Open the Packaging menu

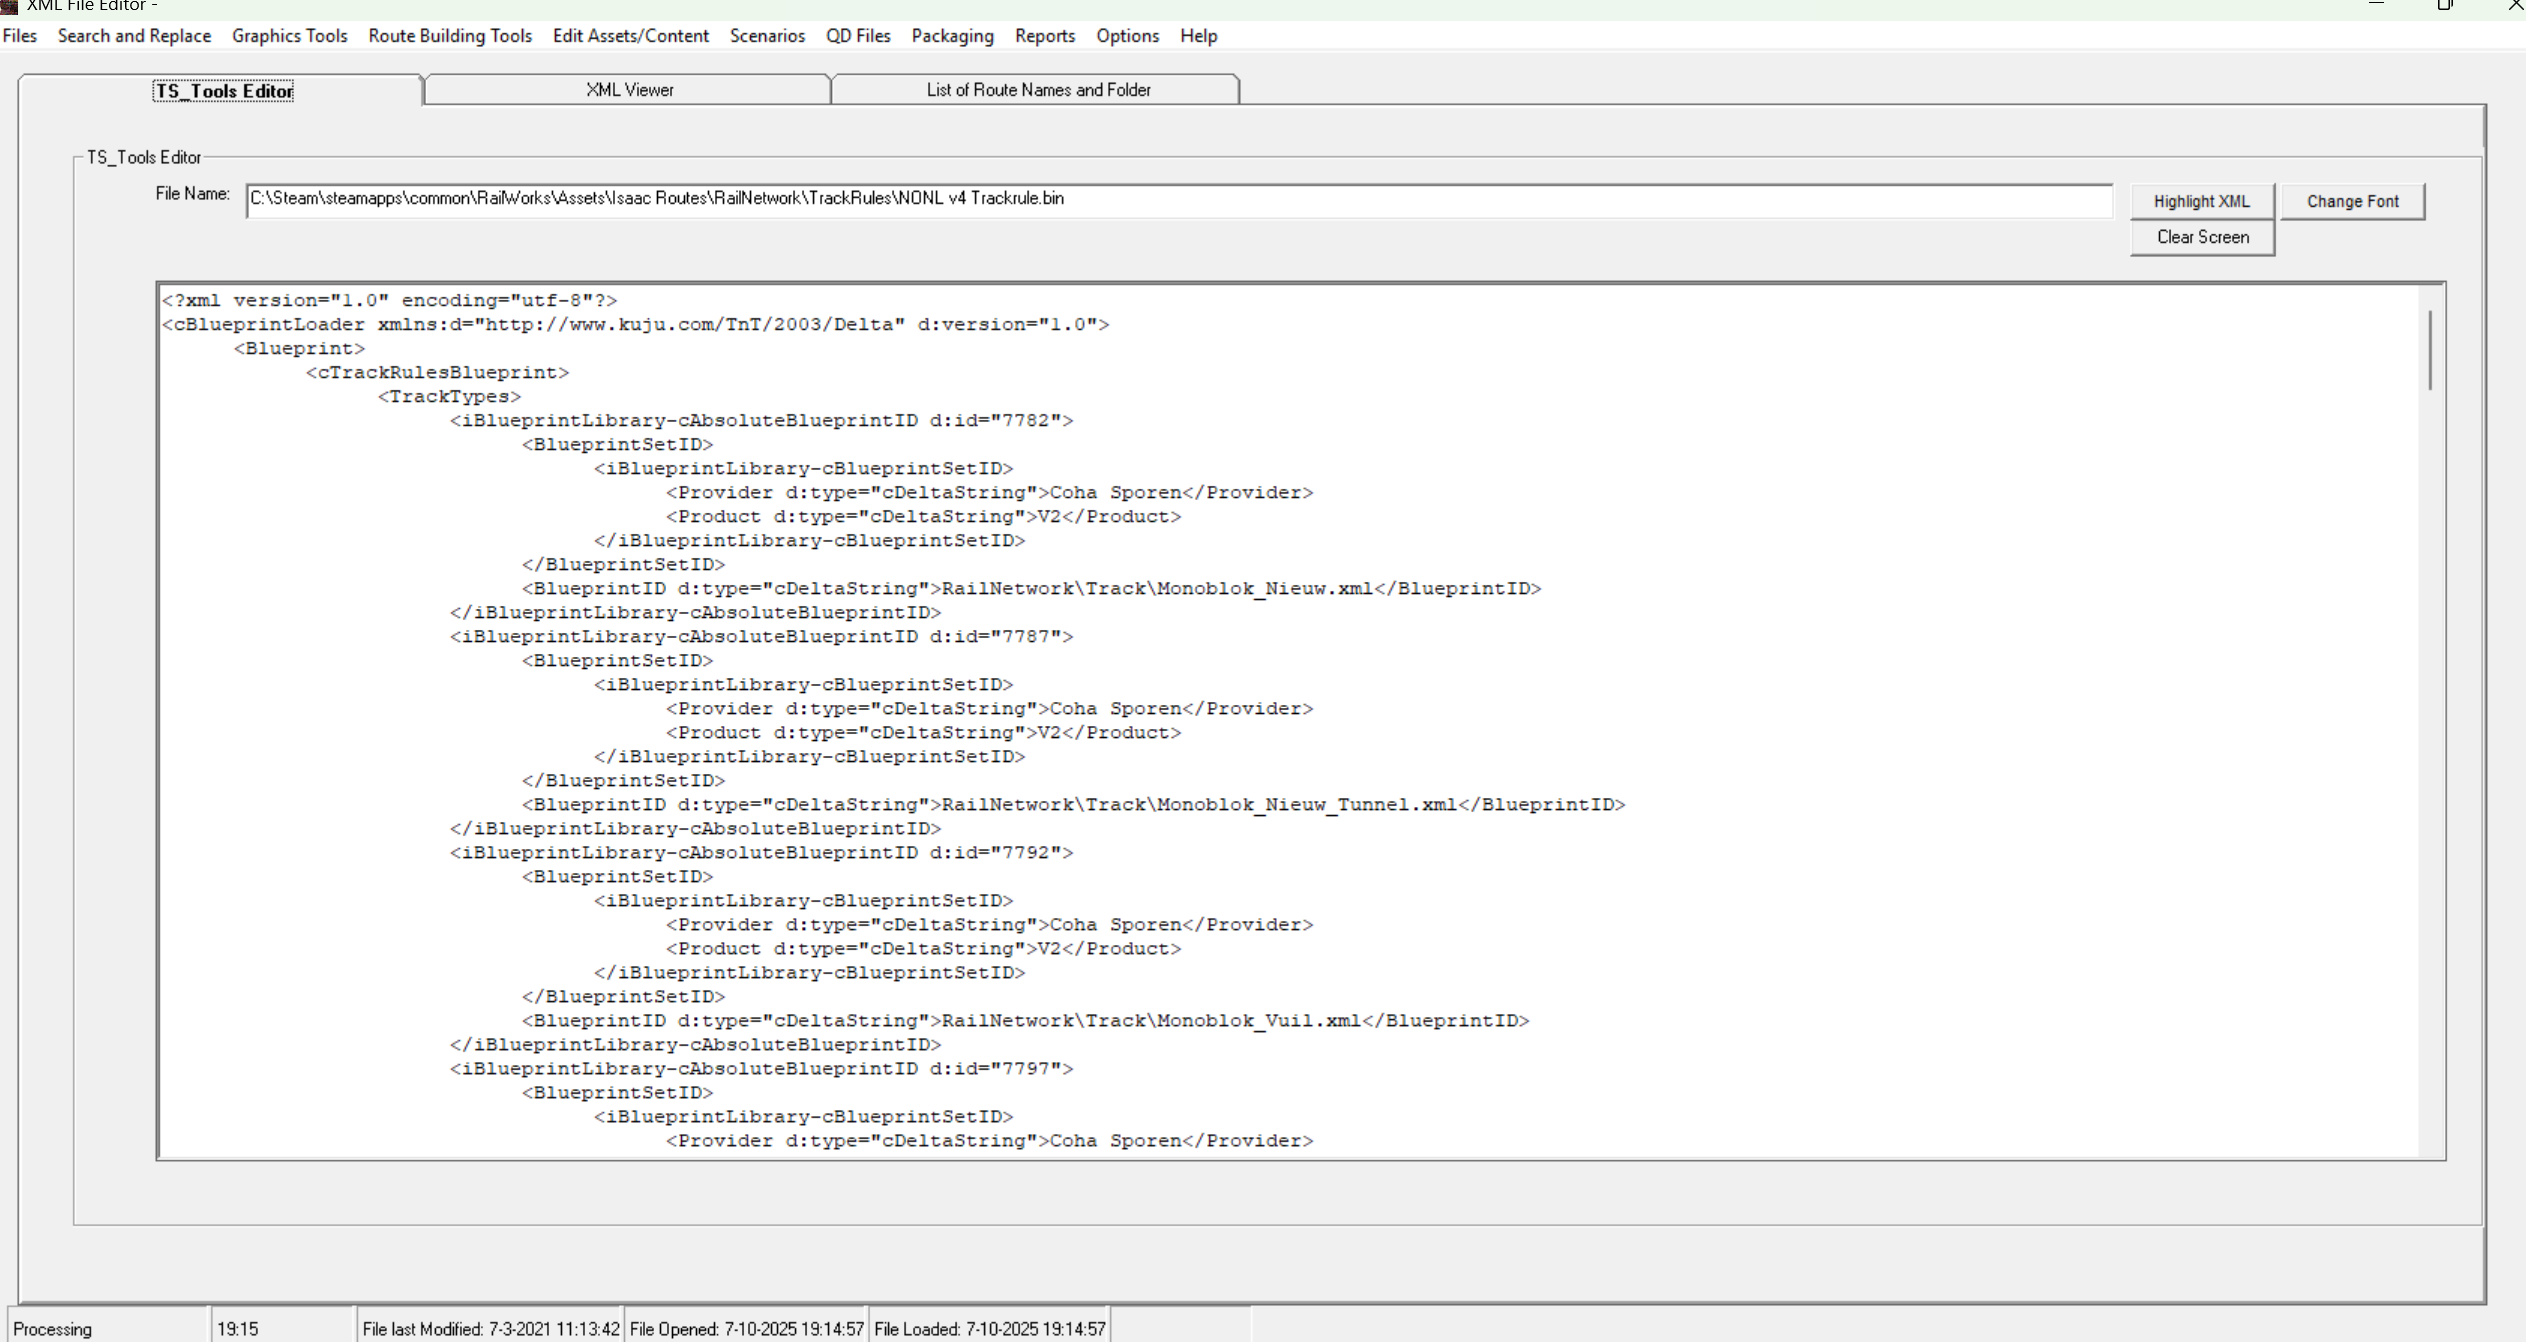952,36
